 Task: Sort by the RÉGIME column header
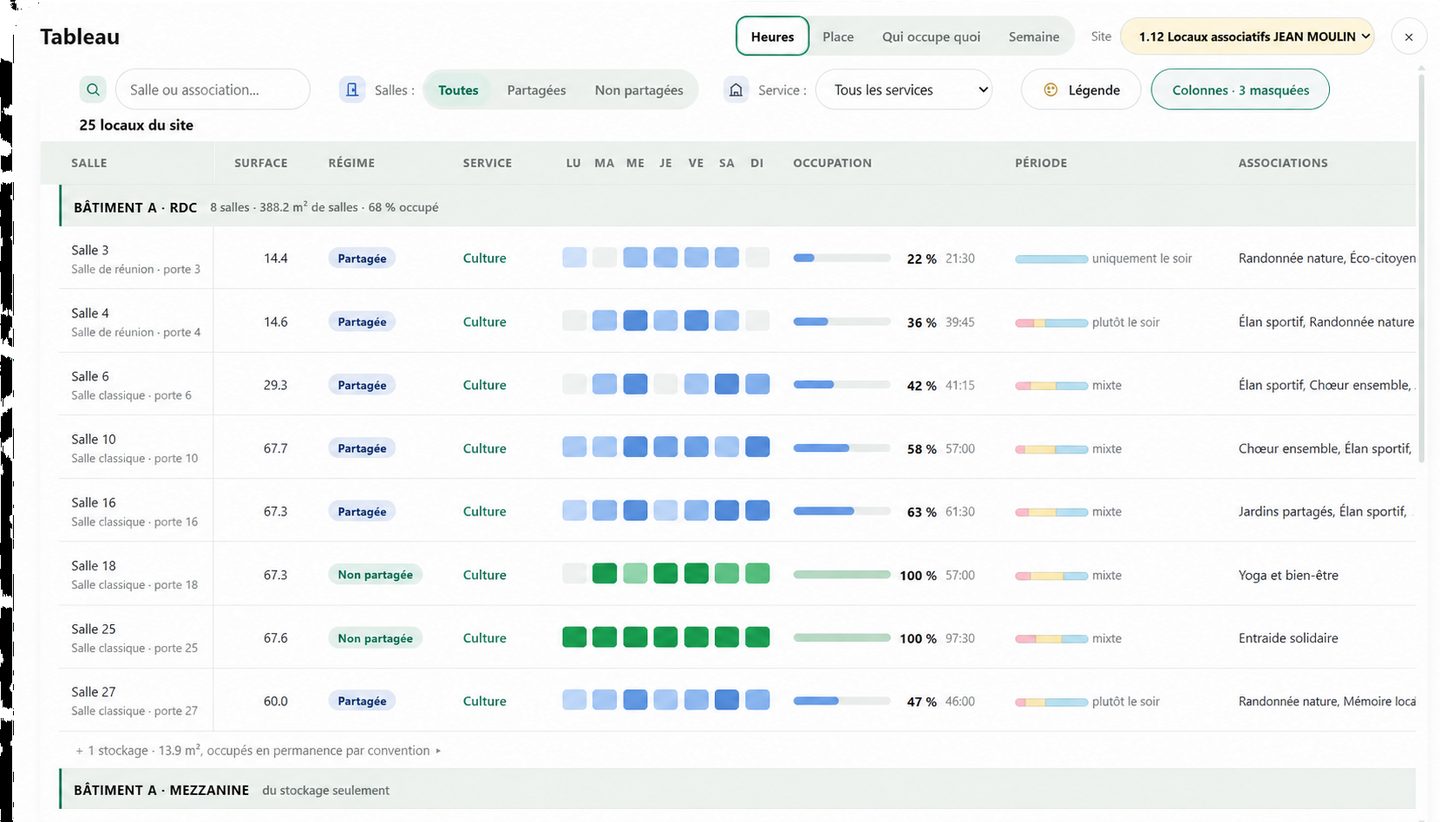352,163
